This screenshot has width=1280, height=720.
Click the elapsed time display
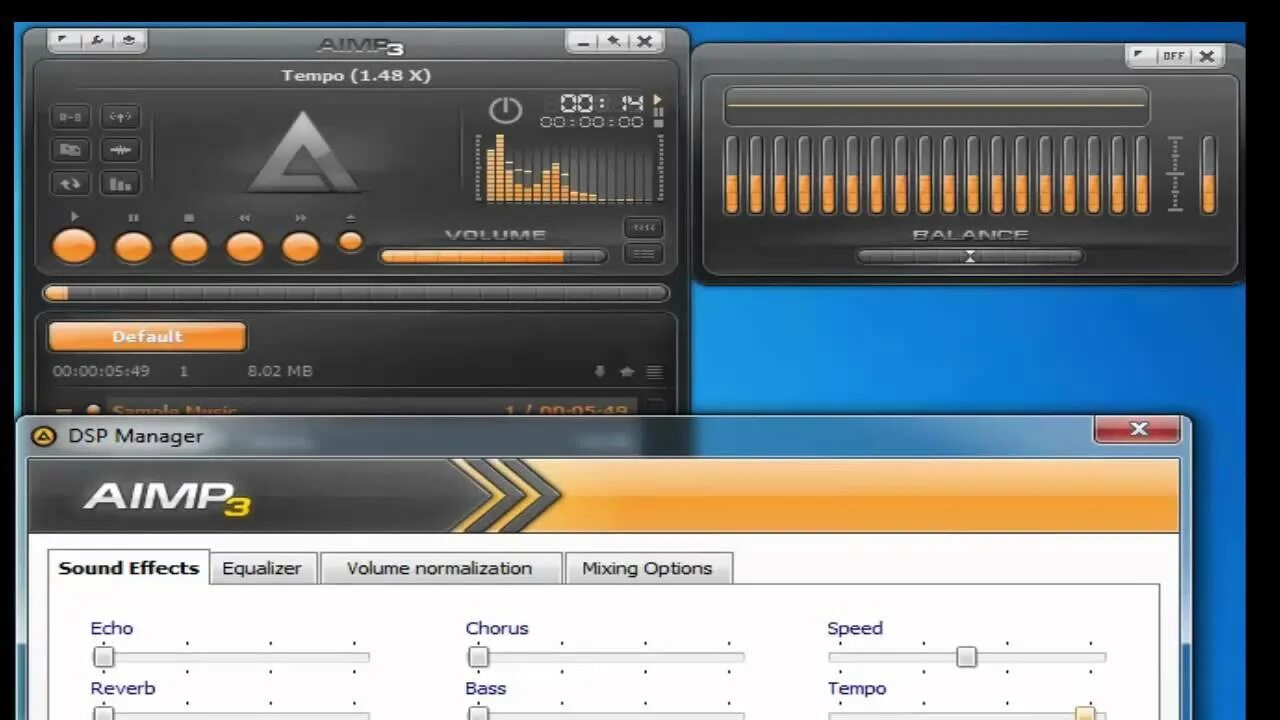(600, 103)
